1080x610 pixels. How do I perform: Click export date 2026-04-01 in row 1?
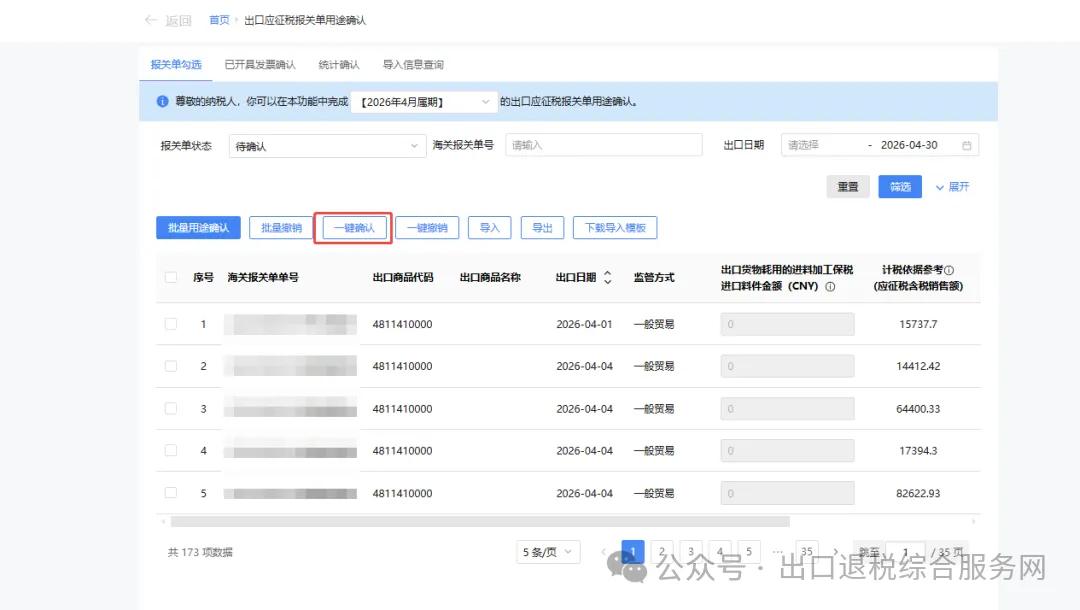pos(584,324)
